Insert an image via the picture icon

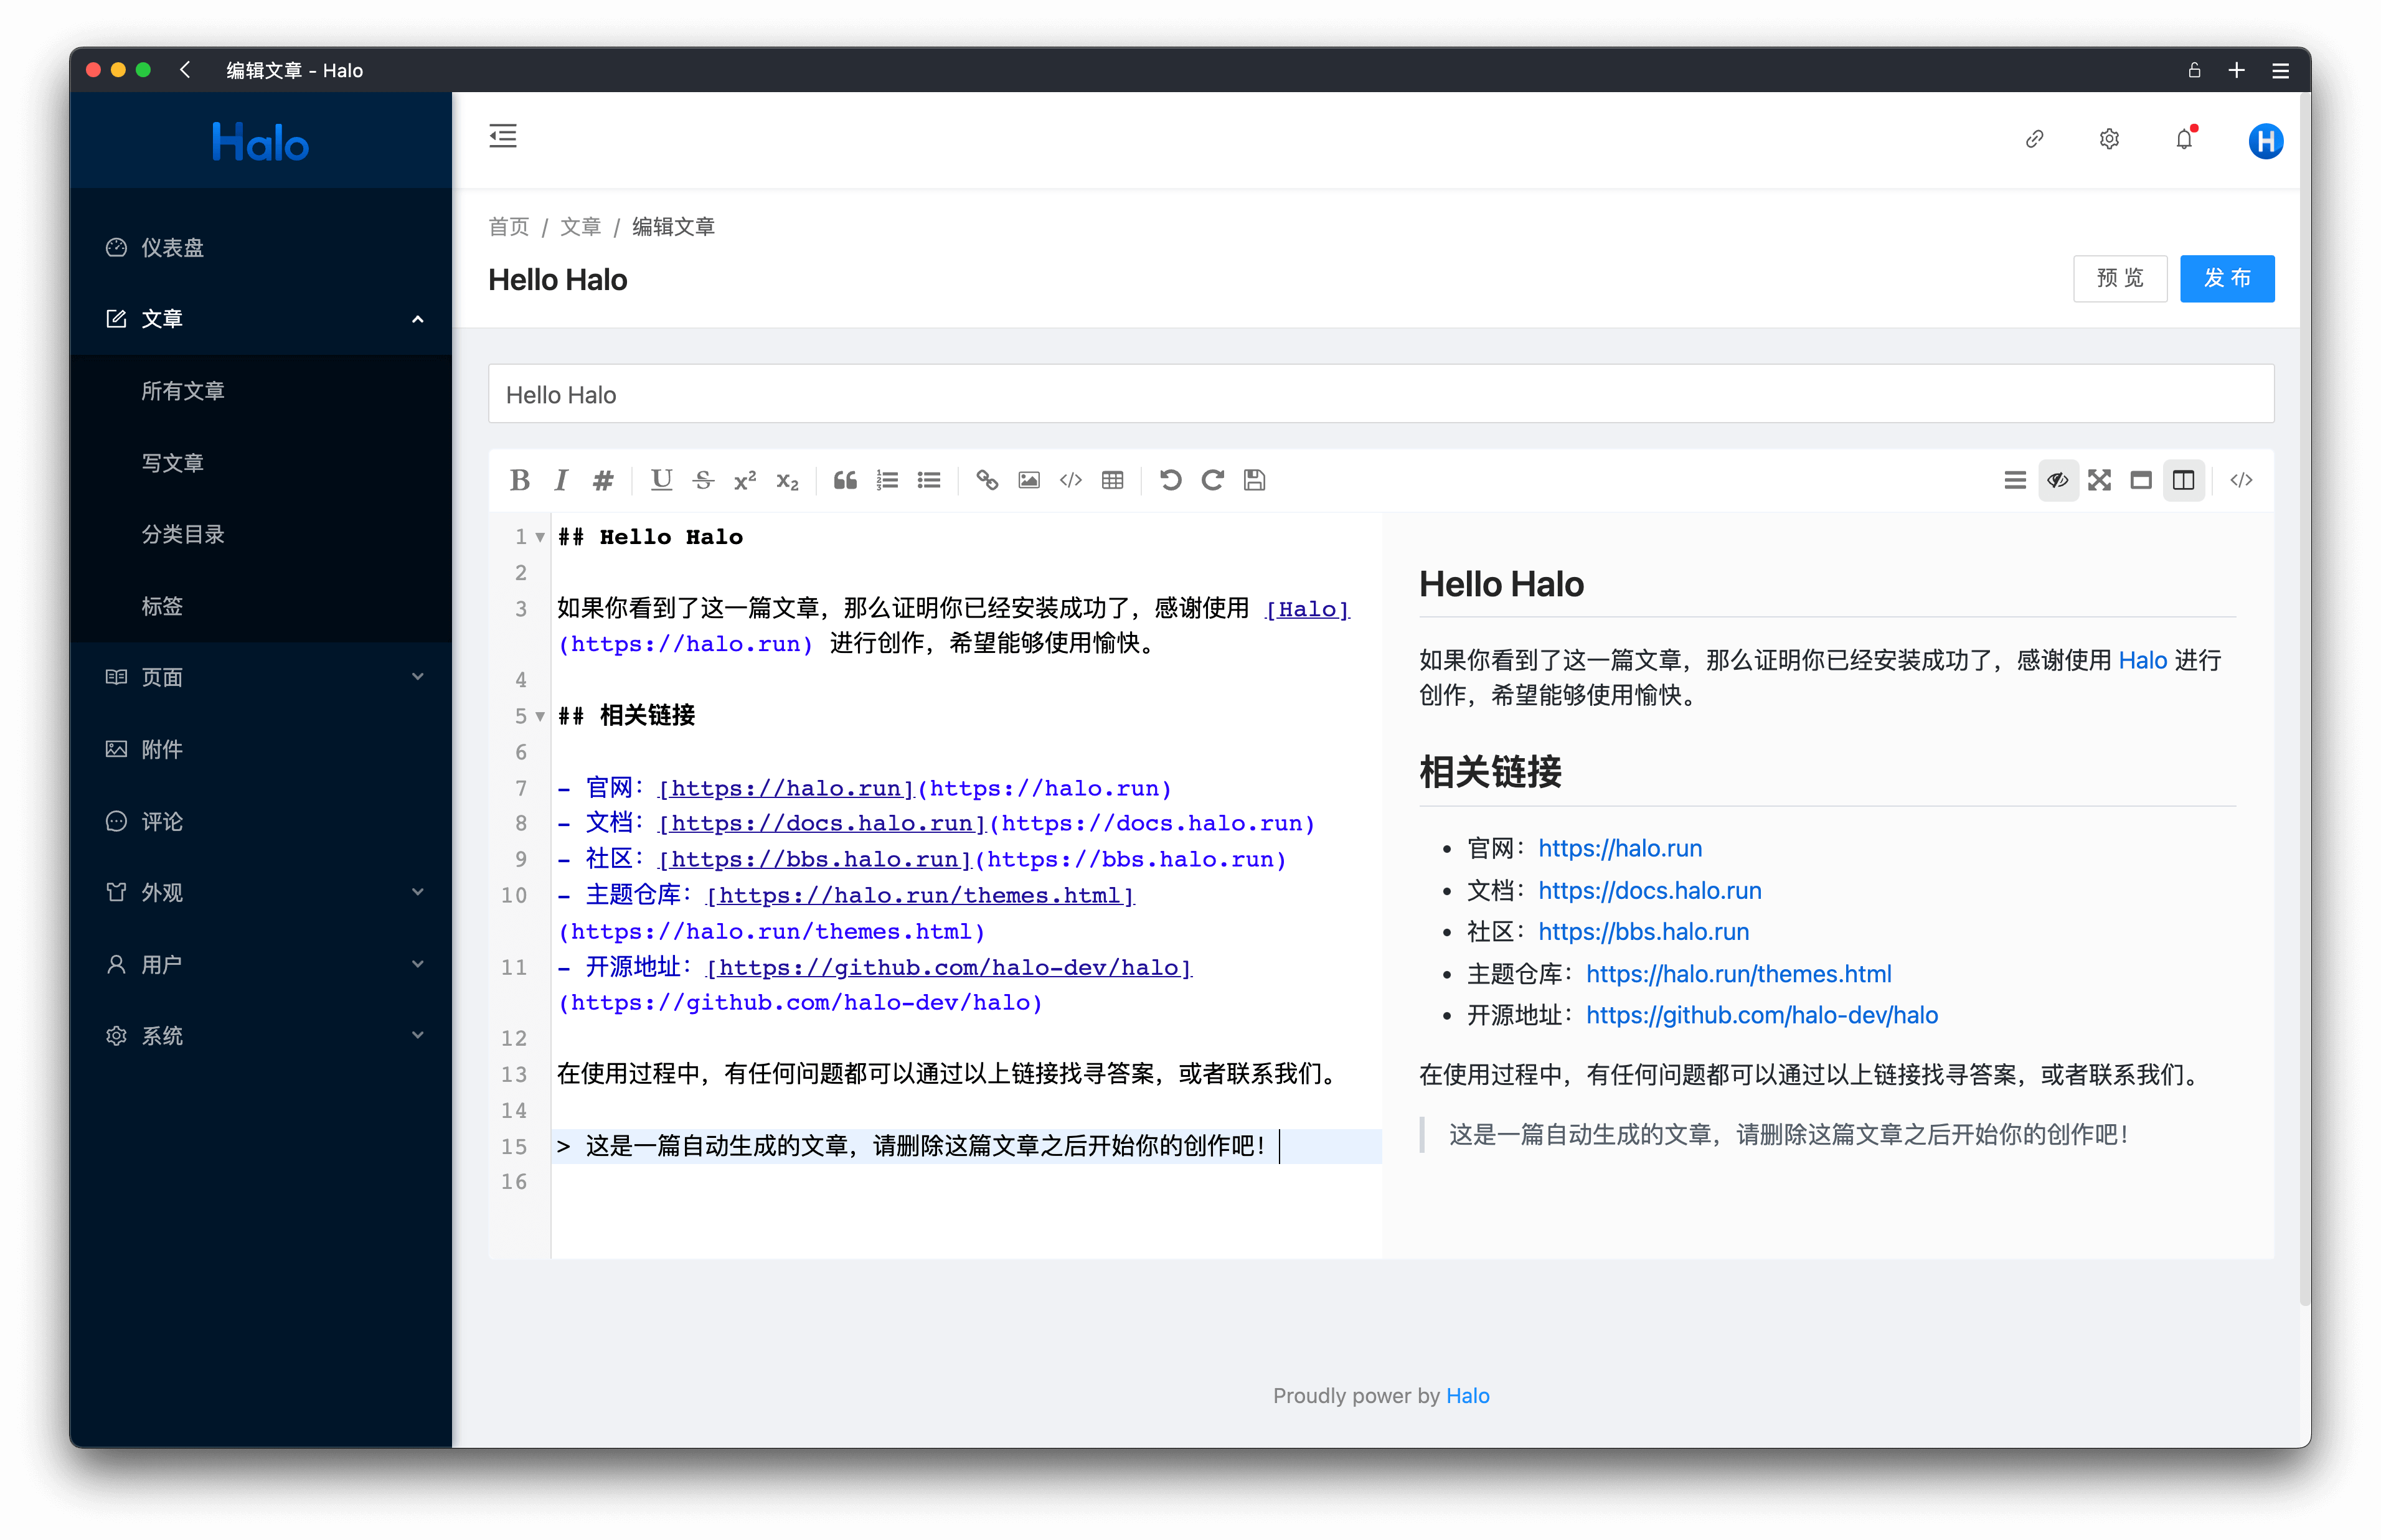click(x=1029, y=480)
